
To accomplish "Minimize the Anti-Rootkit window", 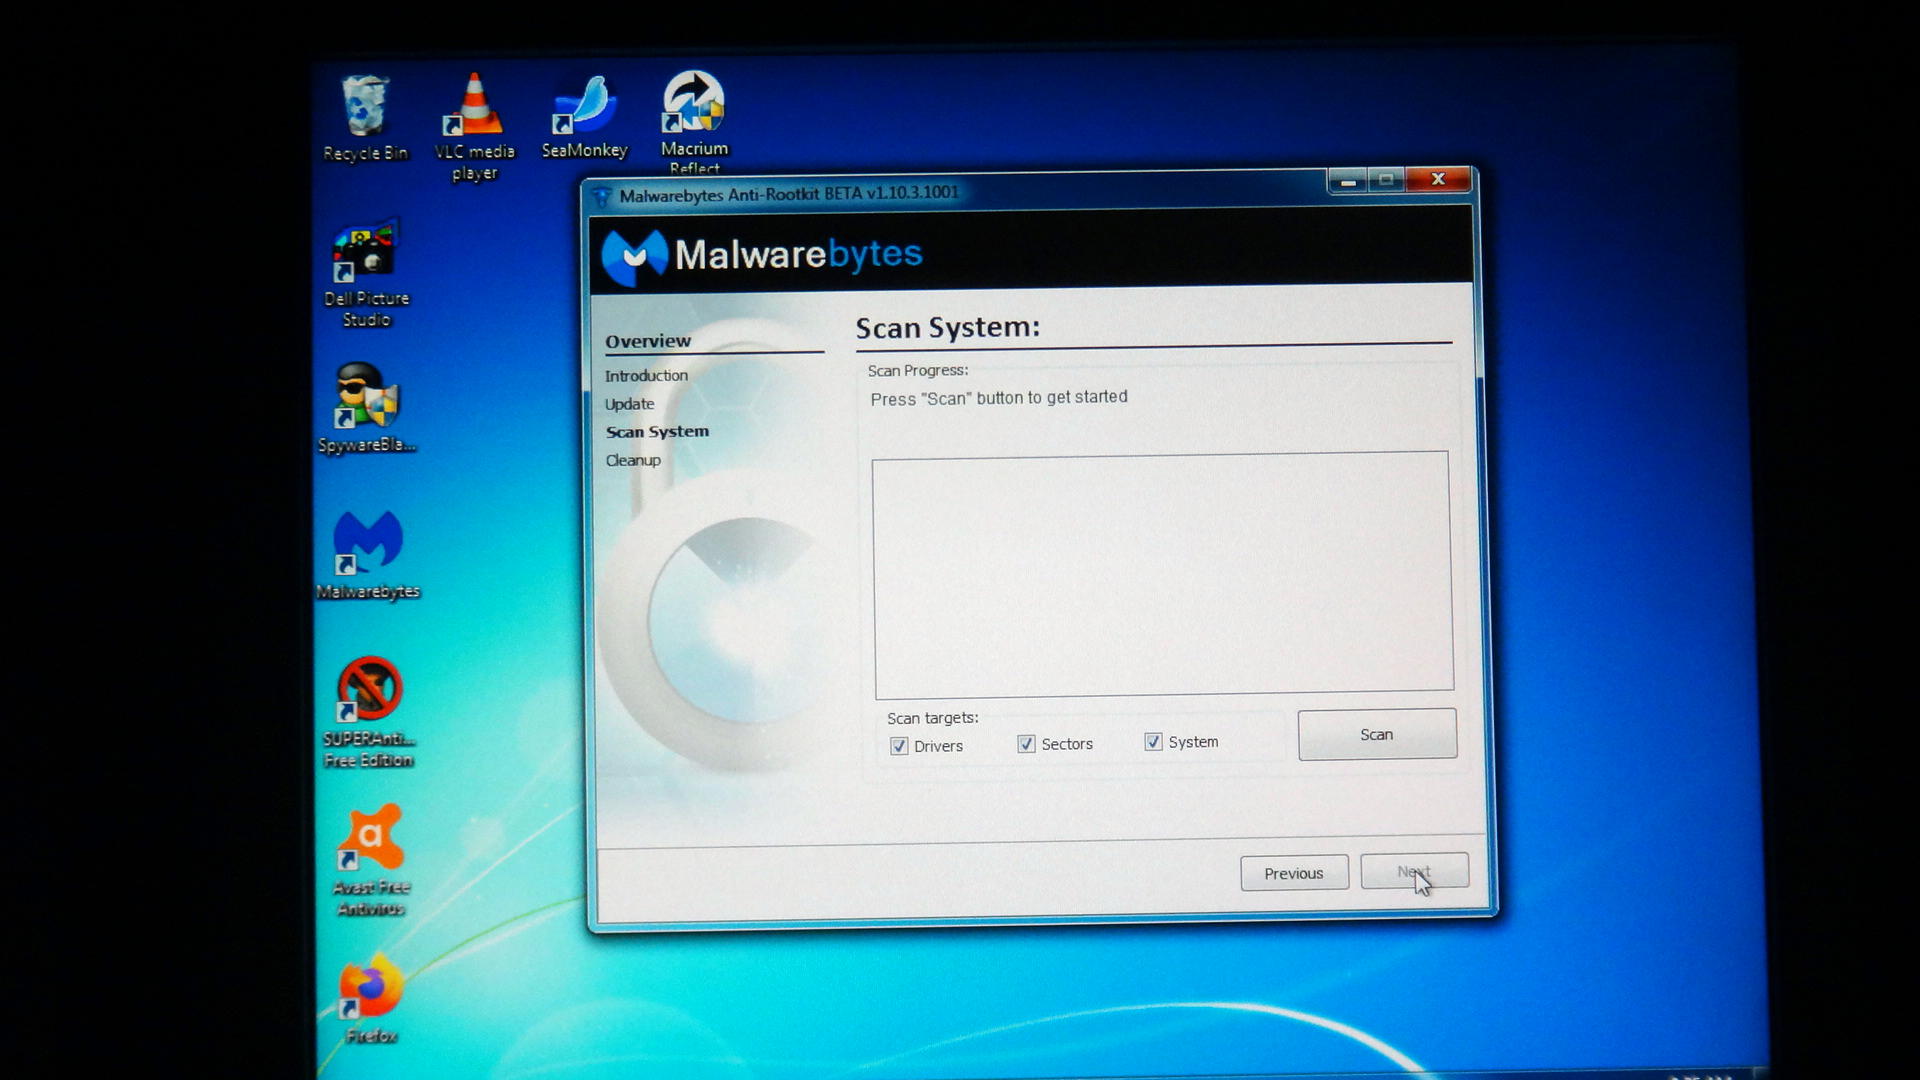I will (1348, 181).
